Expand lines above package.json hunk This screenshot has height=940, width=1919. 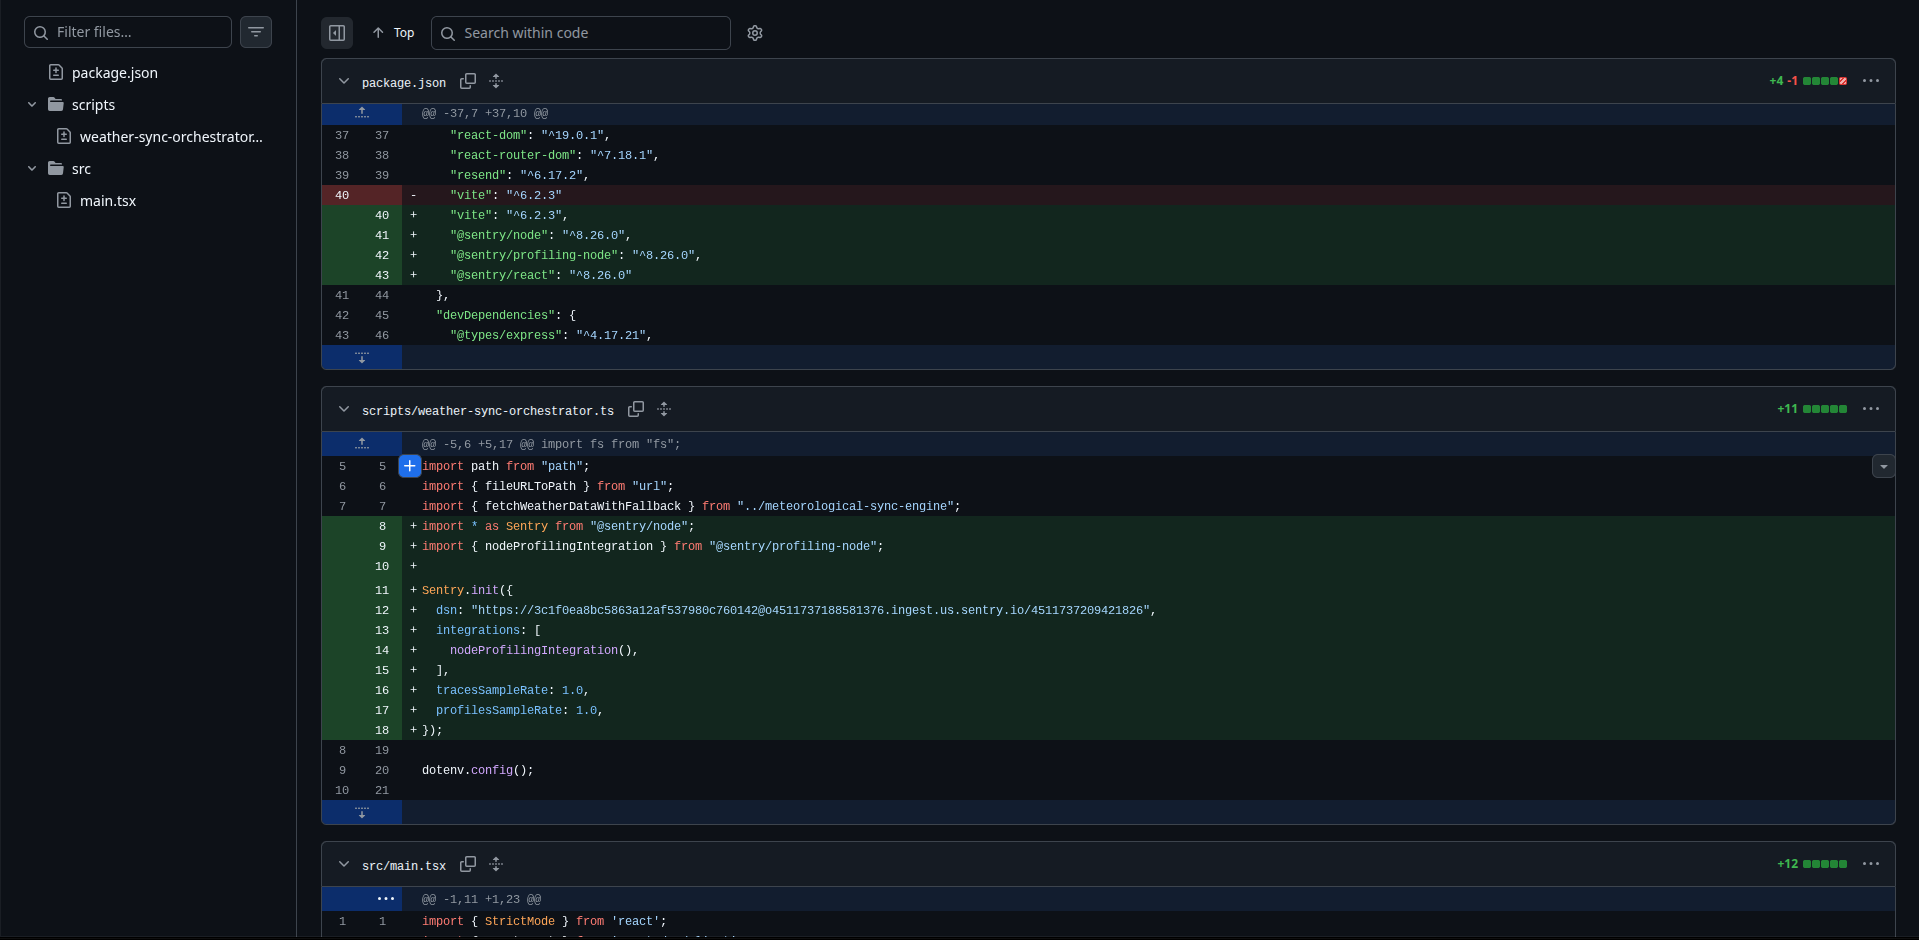coord(362,113)
